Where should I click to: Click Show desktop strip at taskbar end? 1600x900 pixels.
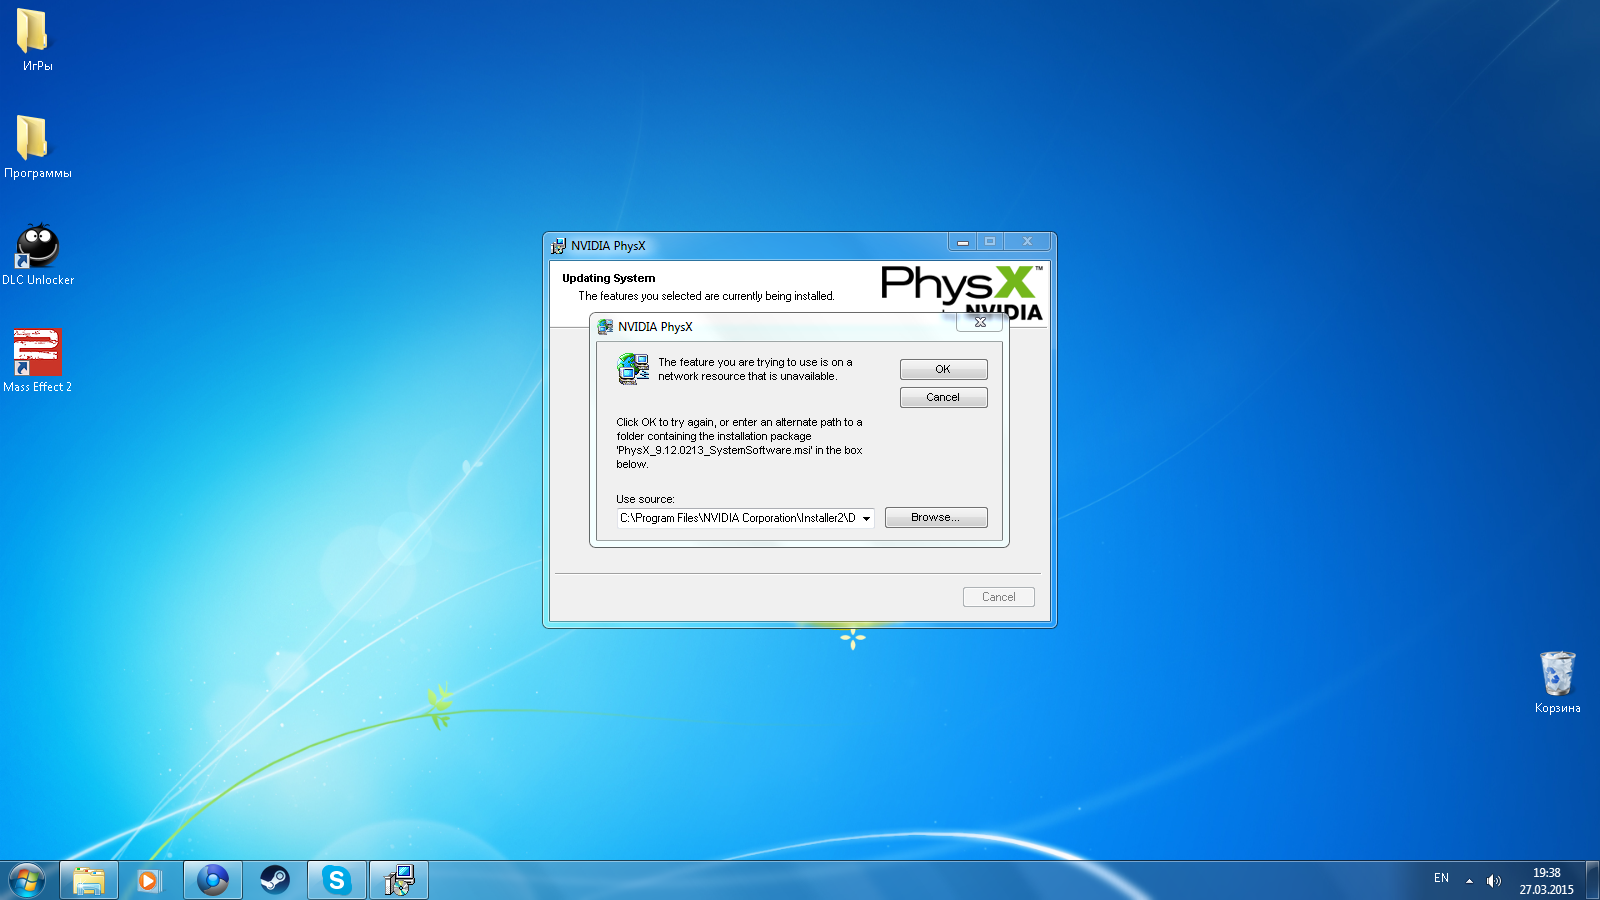(1592, 880)
